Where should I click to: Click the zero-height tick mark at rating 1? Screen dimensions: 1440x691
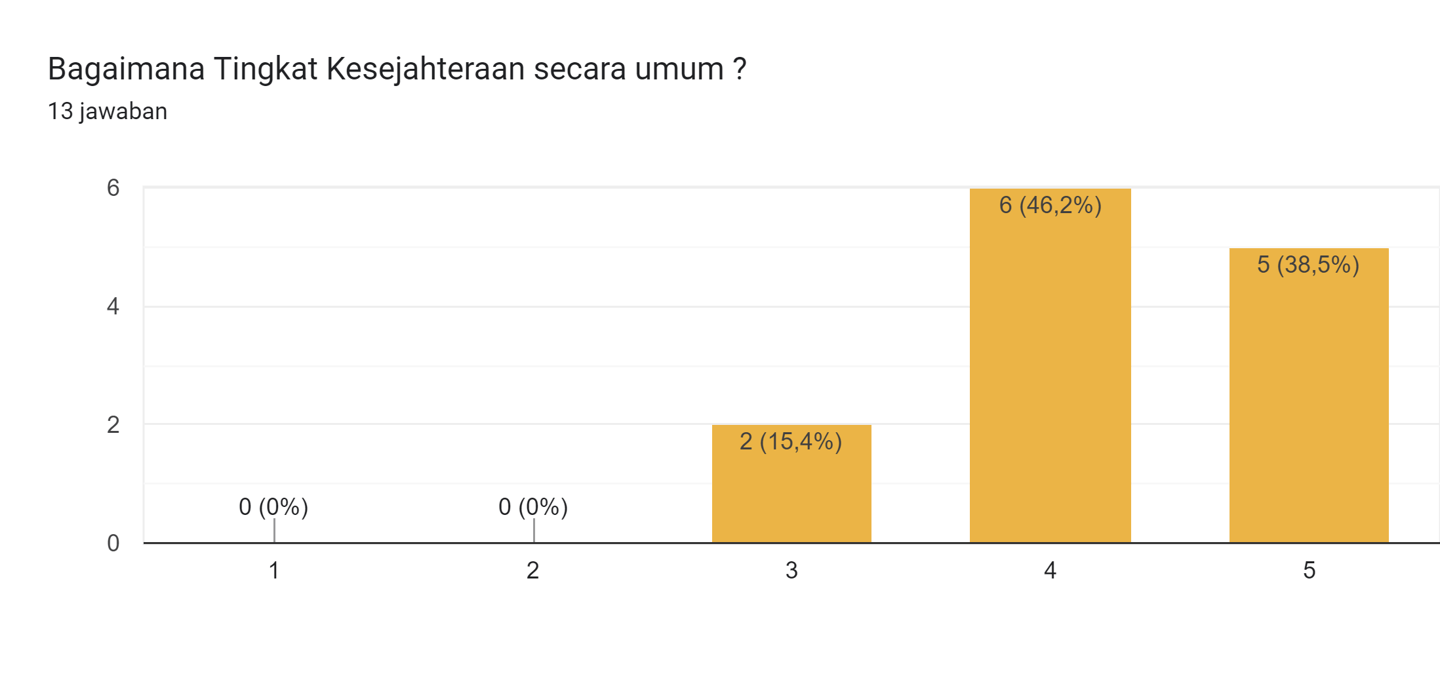pyautogui.click(x=274, y=531)
